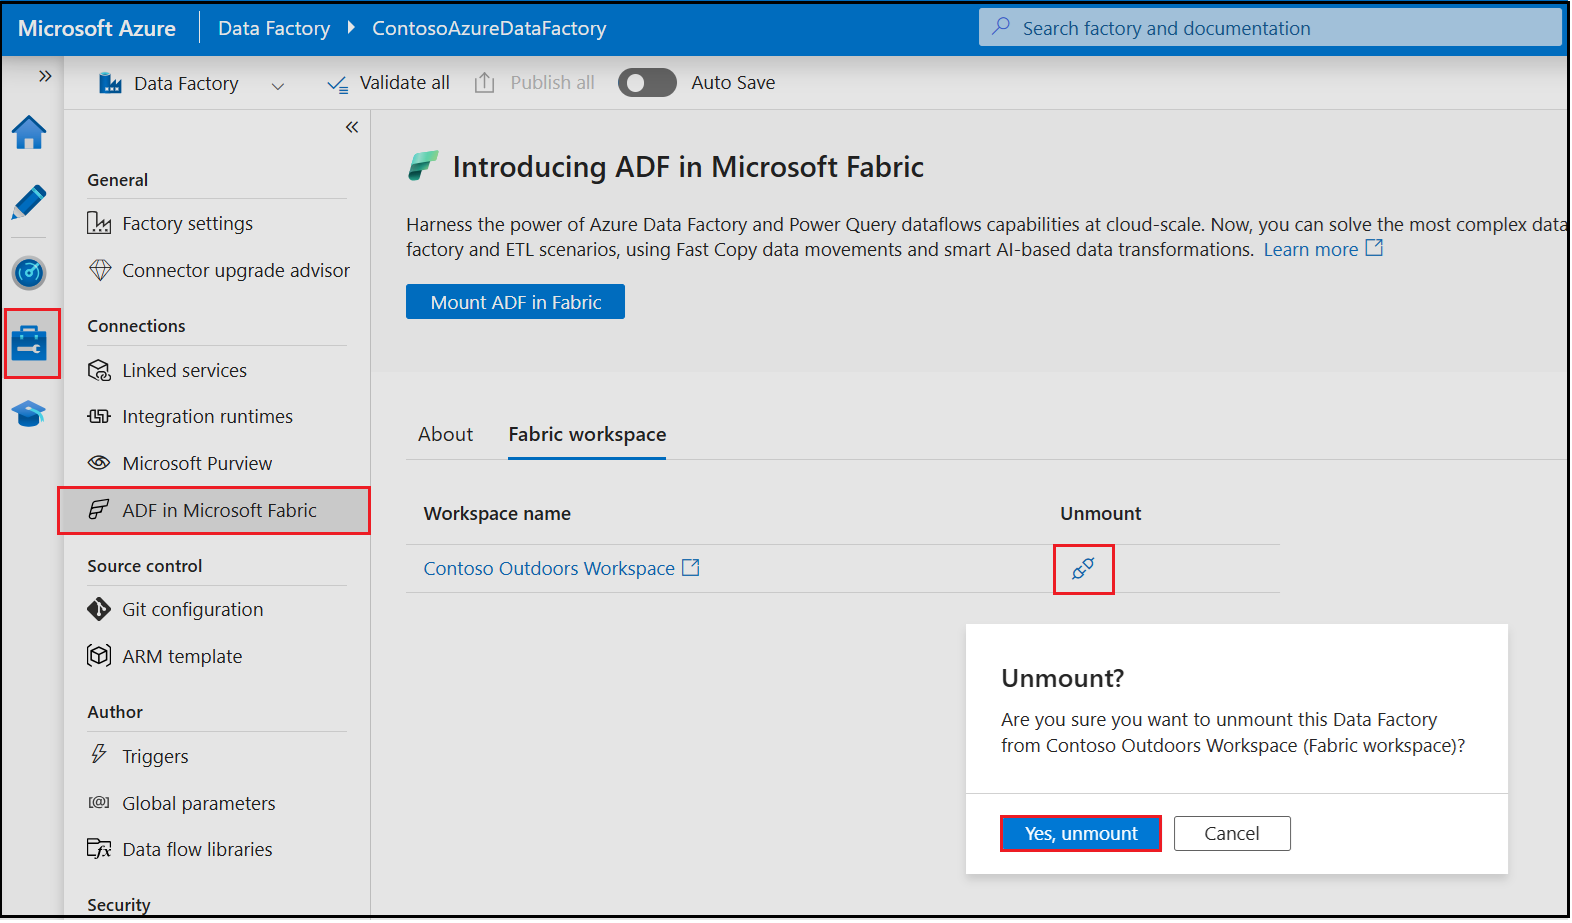Open Linked services

pyautogui.click(x=184, y=371)
